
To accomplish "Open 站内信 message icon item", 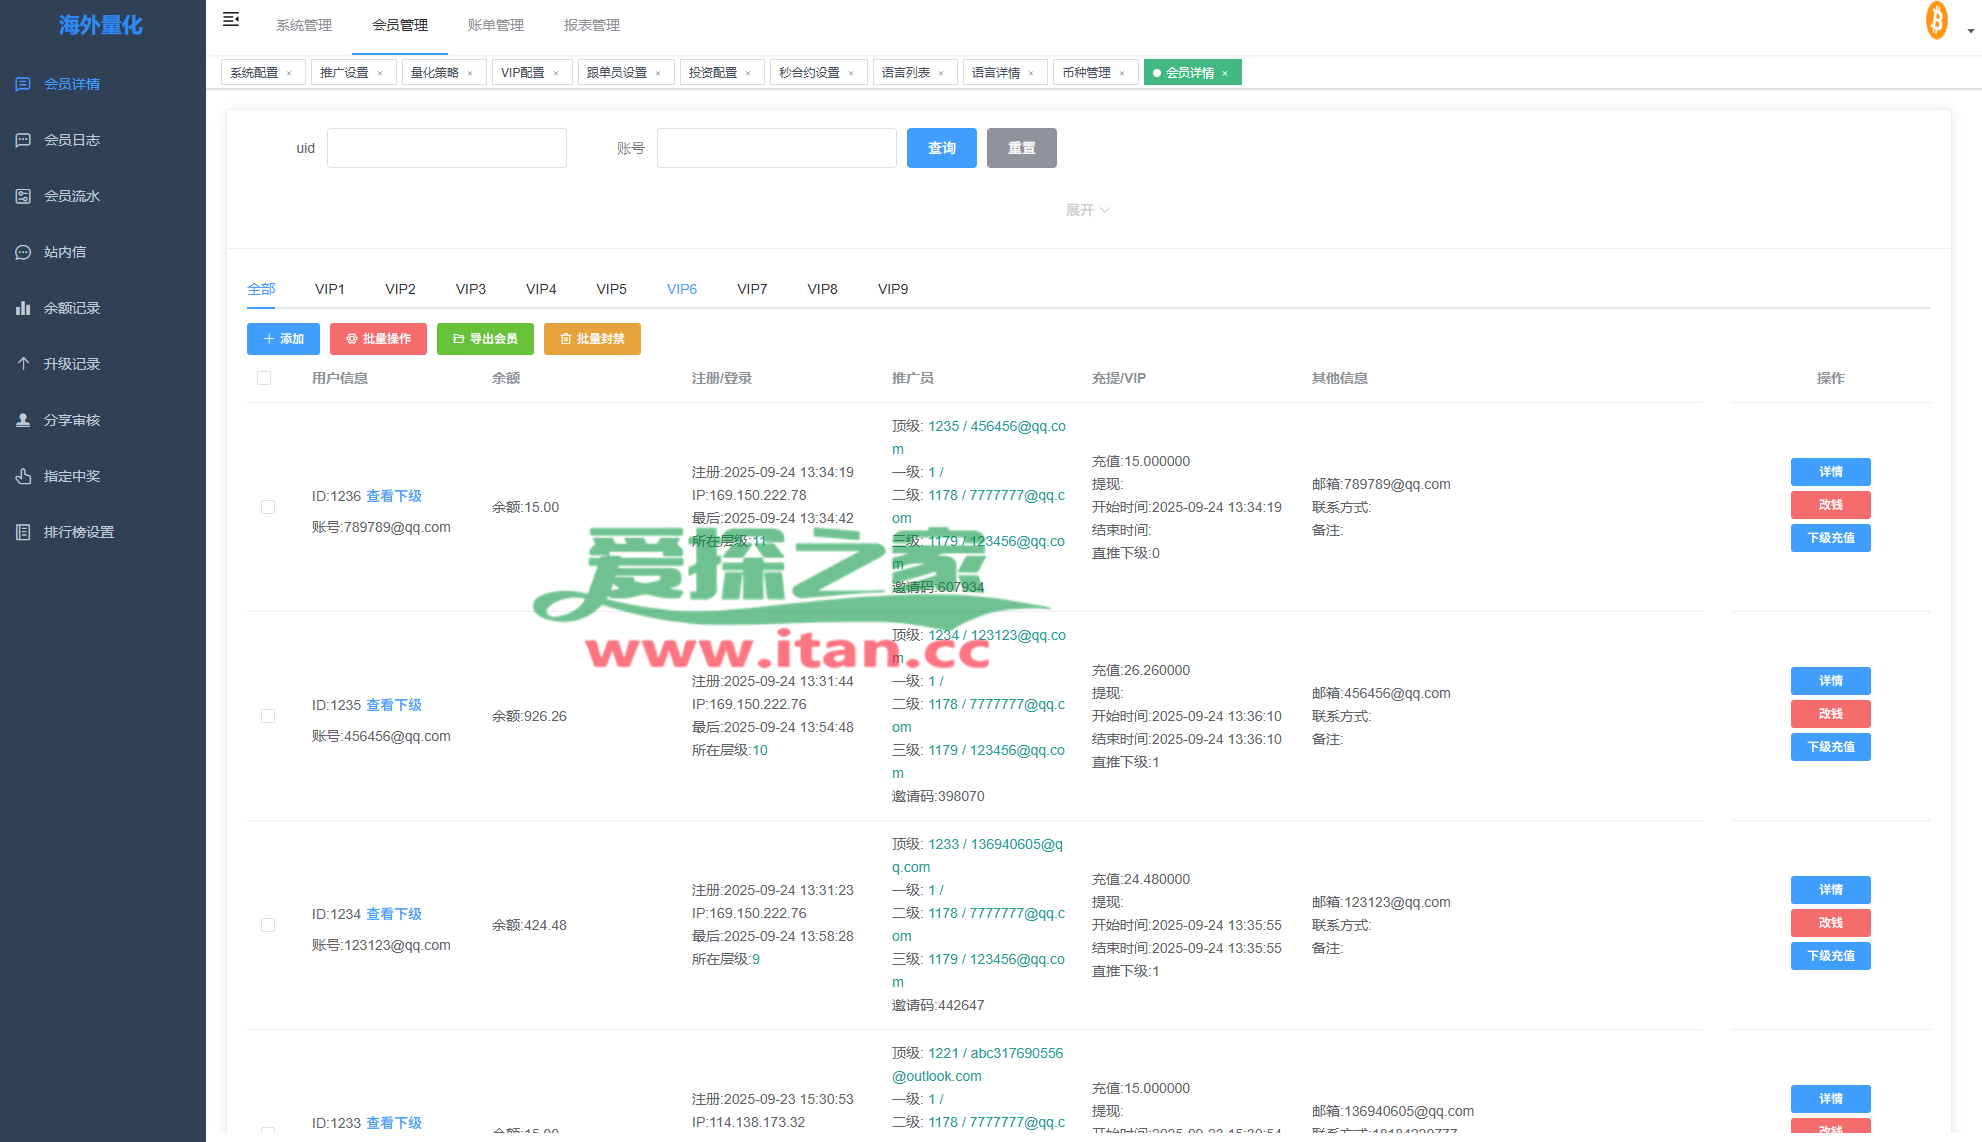I will pos(65,252).
